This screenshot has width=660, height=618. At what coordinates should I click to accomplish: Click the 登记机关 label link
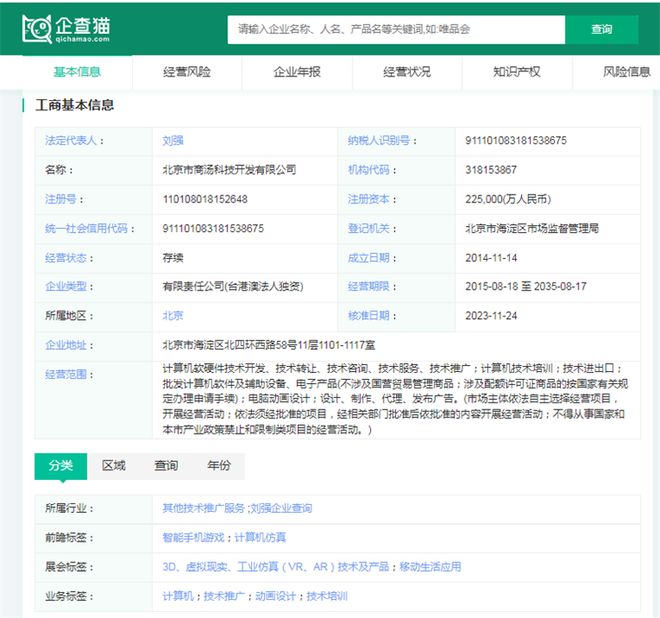[x=368, y=229]
